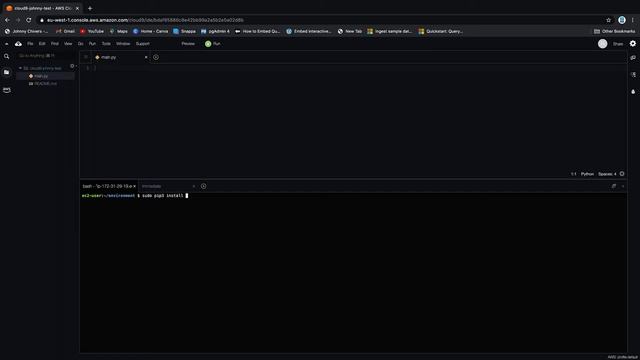Reload the browser page
Screen dimensions: 640x360
tap(29, 20)
